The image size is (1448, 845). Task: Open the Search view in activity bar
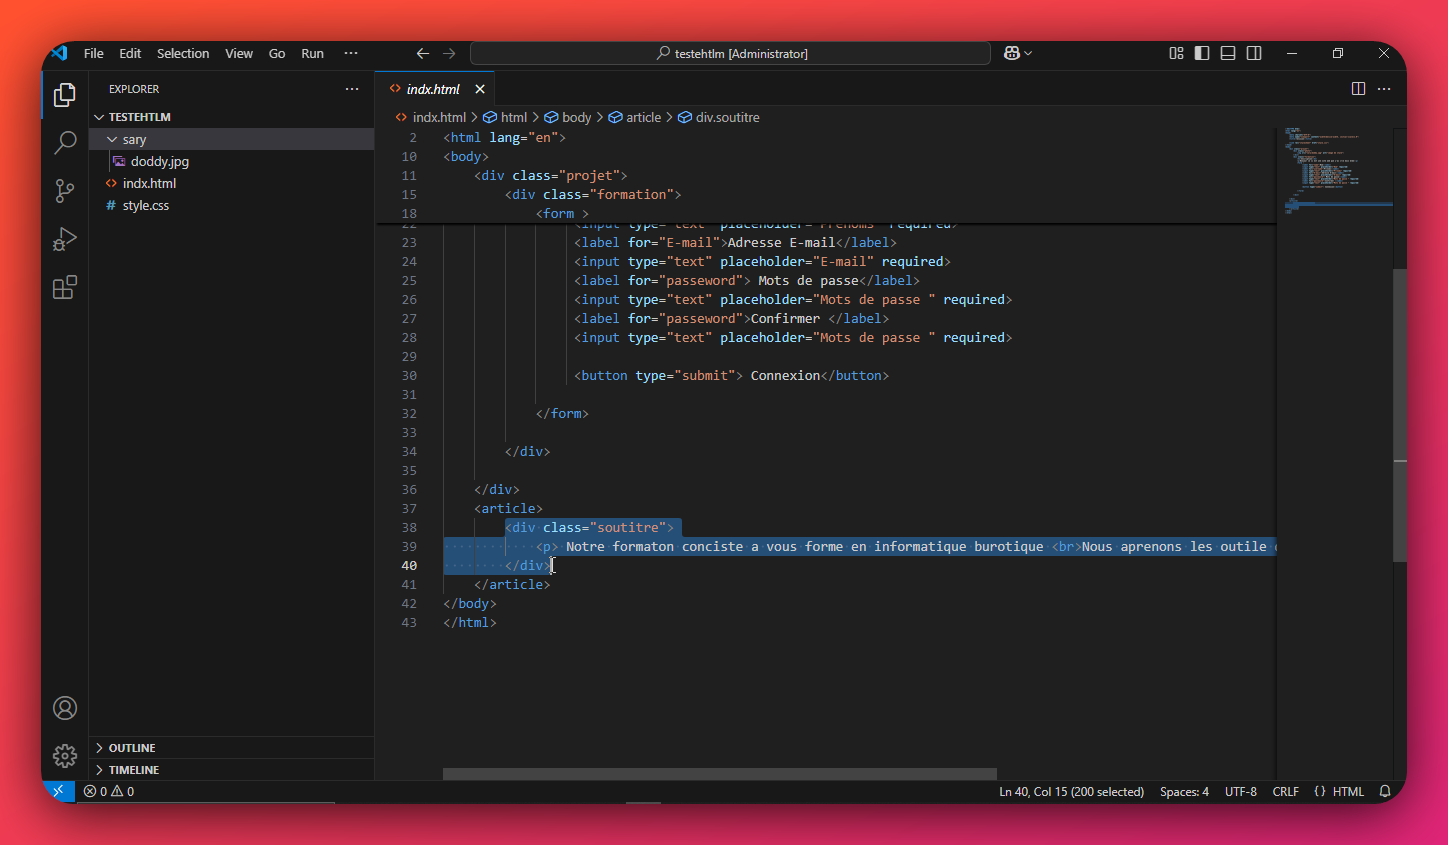point(65,142)
